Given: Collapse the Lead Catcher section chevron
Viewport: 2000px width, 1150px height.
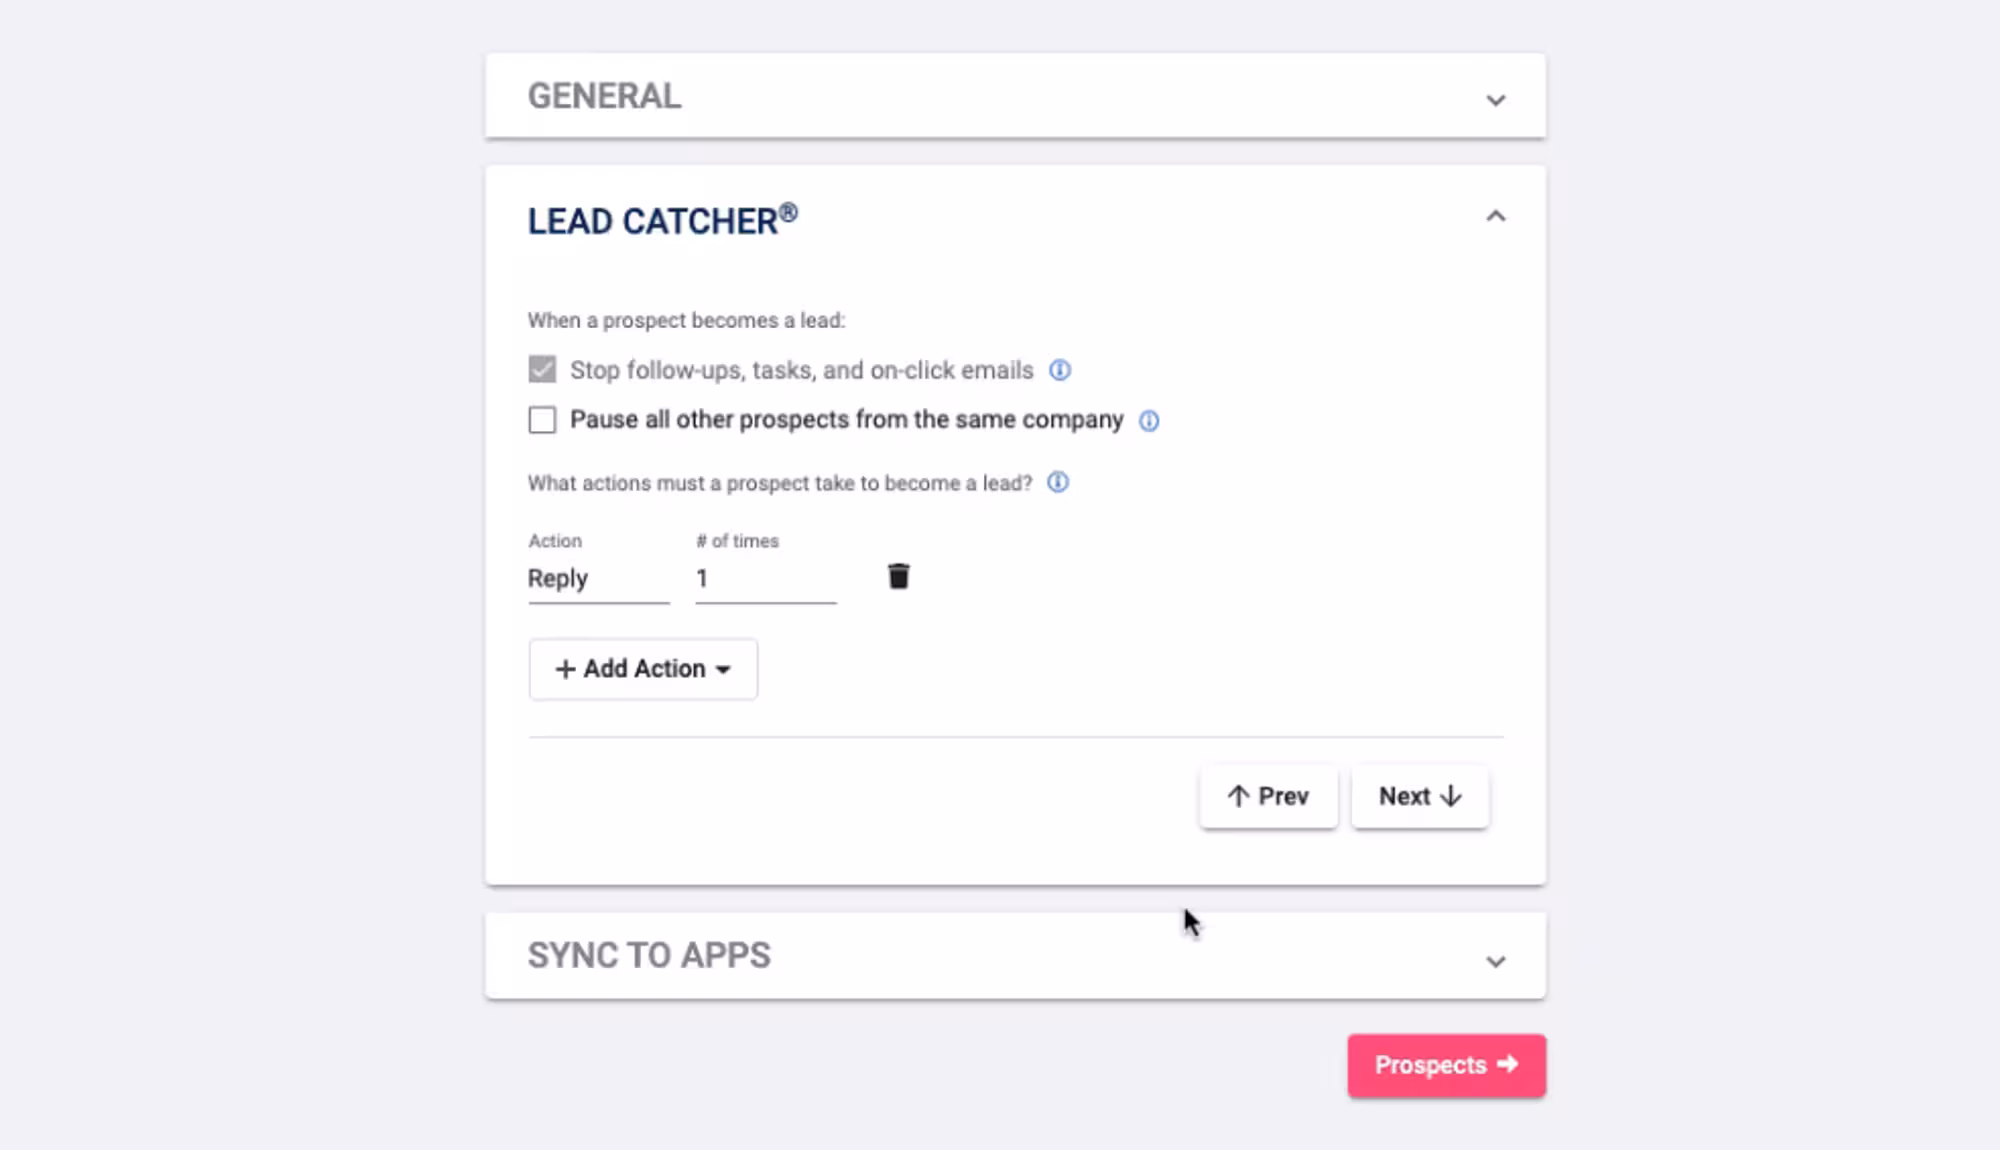Looking at the screenshot, I should tap(1495, 217).
